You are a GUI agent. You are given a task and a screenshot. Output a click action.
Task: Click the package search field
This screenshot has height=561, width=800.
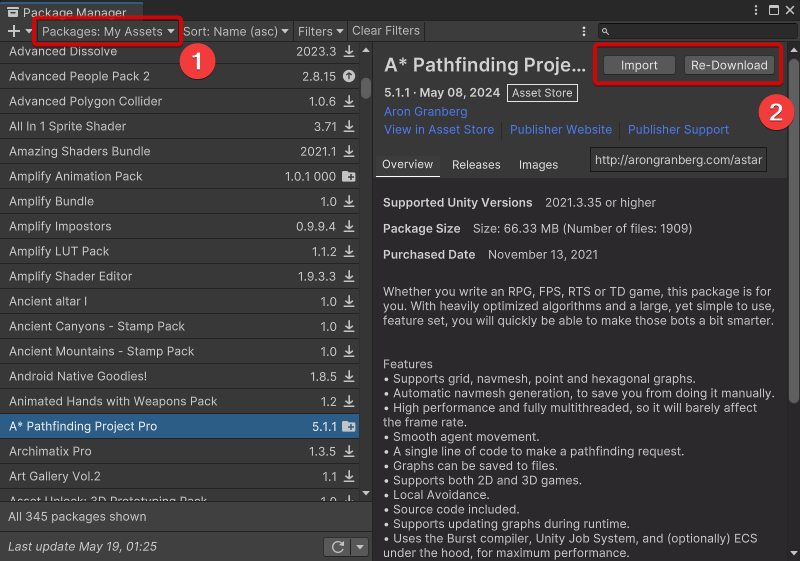(x=696, y=32)
